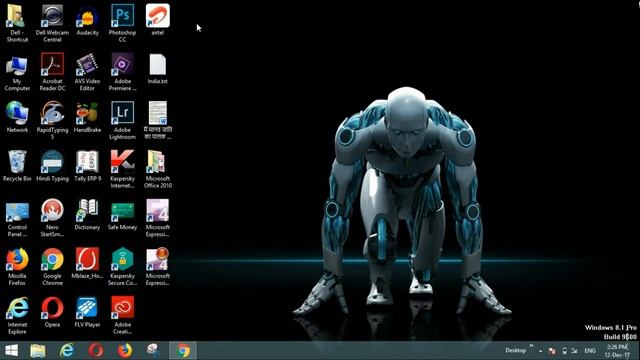Select the Mblaze desktop icon
This screenshot has height=360, width=640.
point(87,260)
